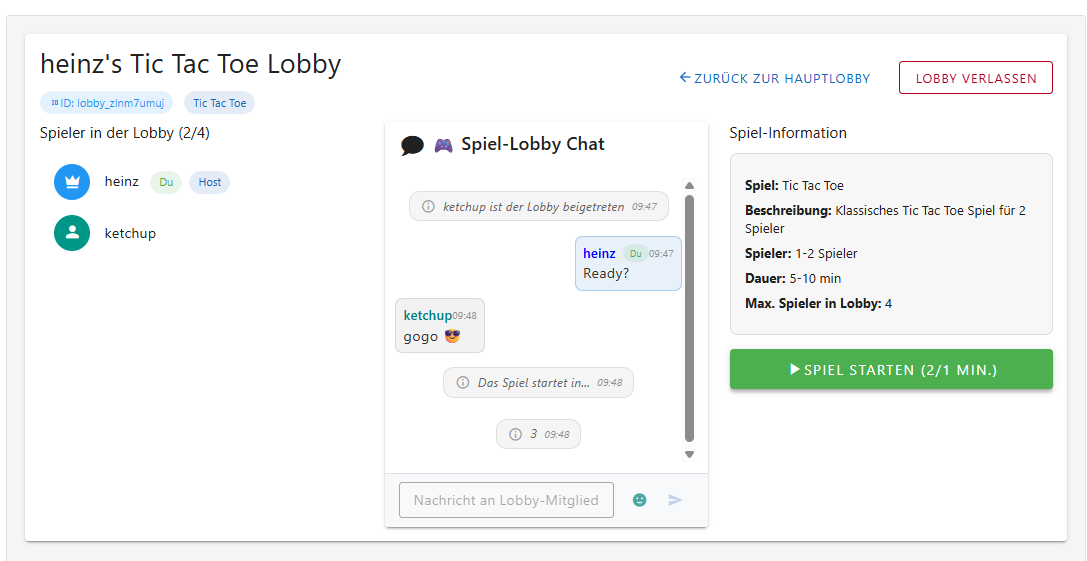Click the game controller icon in chat header
The height and width of the screenshot is (561, 1087).
444,145
